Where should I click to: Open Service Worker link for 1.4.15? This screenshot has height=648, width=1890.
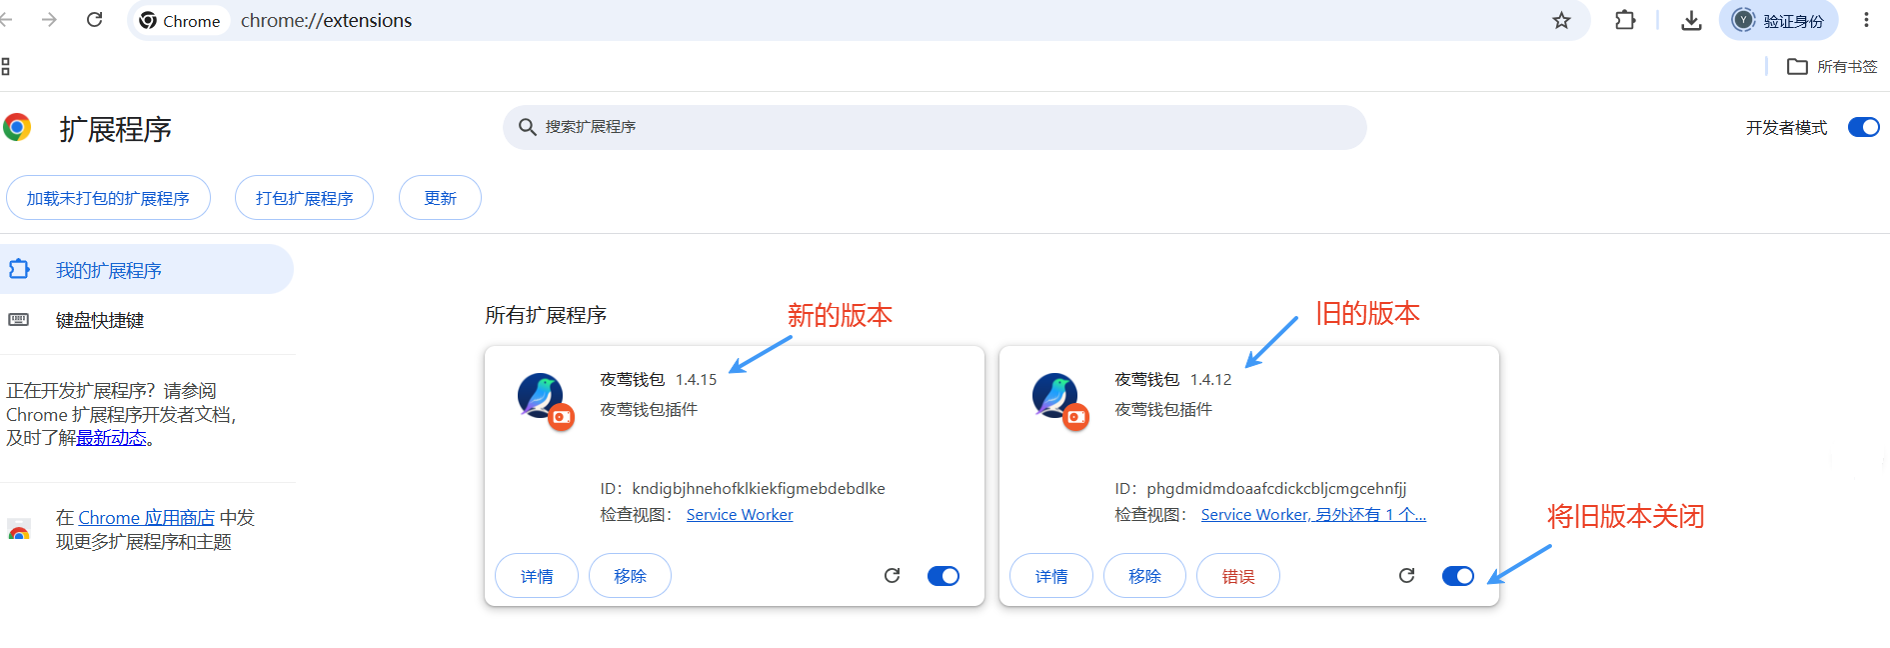(739, 515)
